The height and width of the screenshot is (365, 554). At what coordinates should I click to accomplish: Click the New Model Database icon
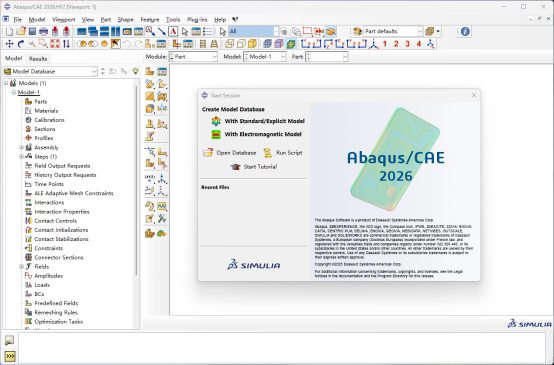pyautogui.click(x=9, y=31)
